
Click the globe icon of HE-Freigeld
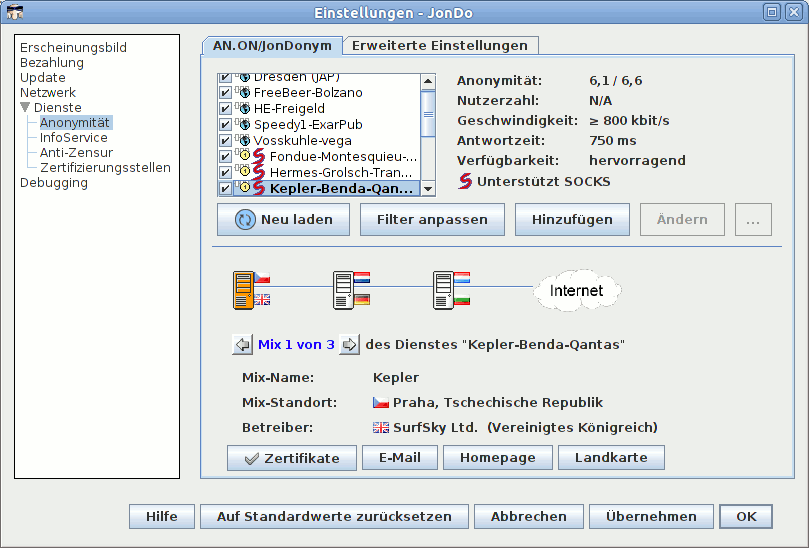click(x=245, y=108)
